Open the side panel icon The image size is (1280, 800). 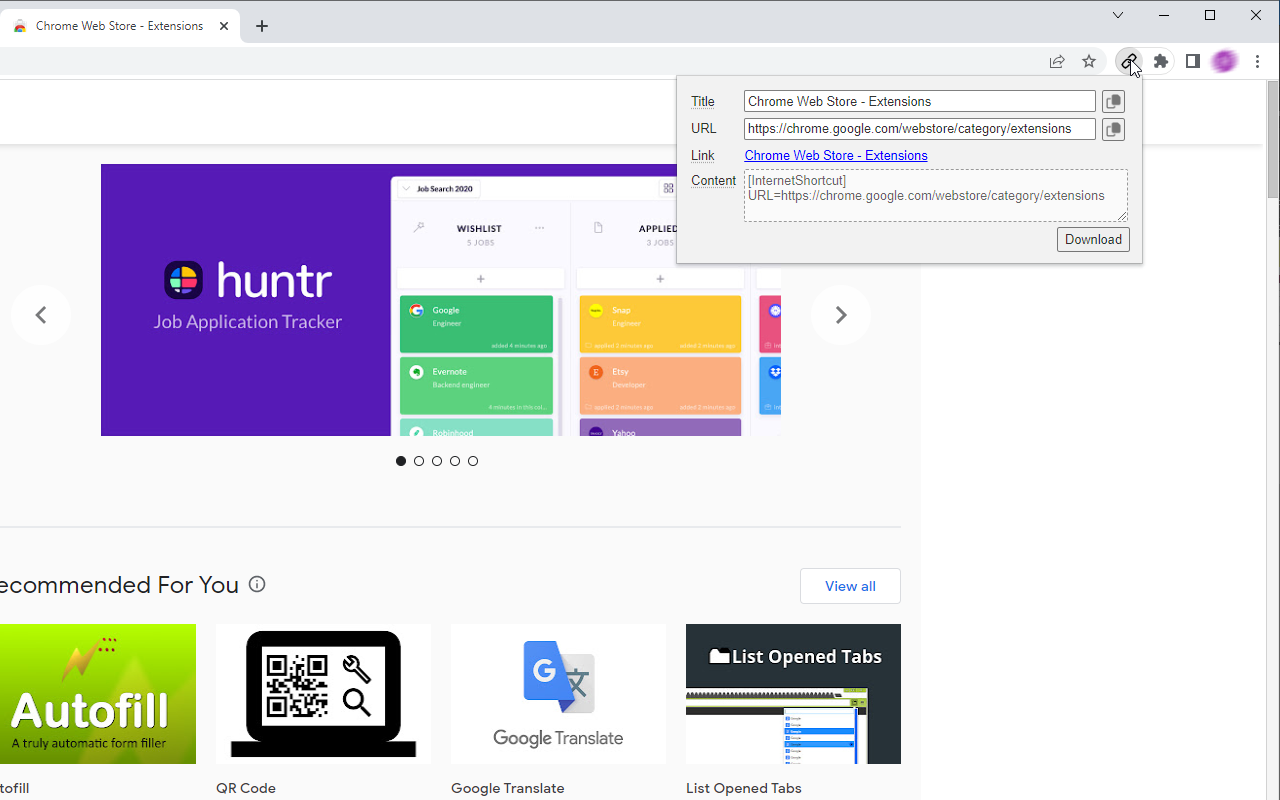click(x=1192, y=61)
